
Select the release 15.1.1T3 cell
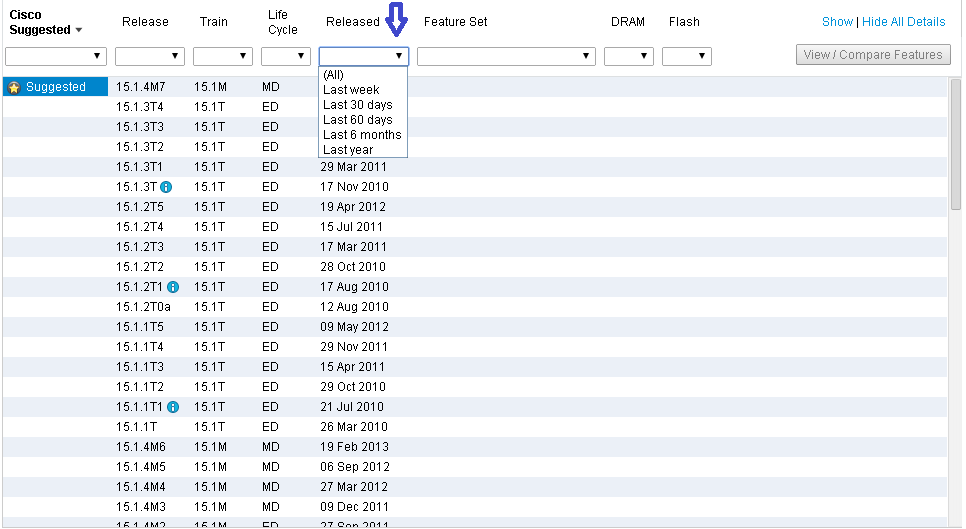(140, 367)
